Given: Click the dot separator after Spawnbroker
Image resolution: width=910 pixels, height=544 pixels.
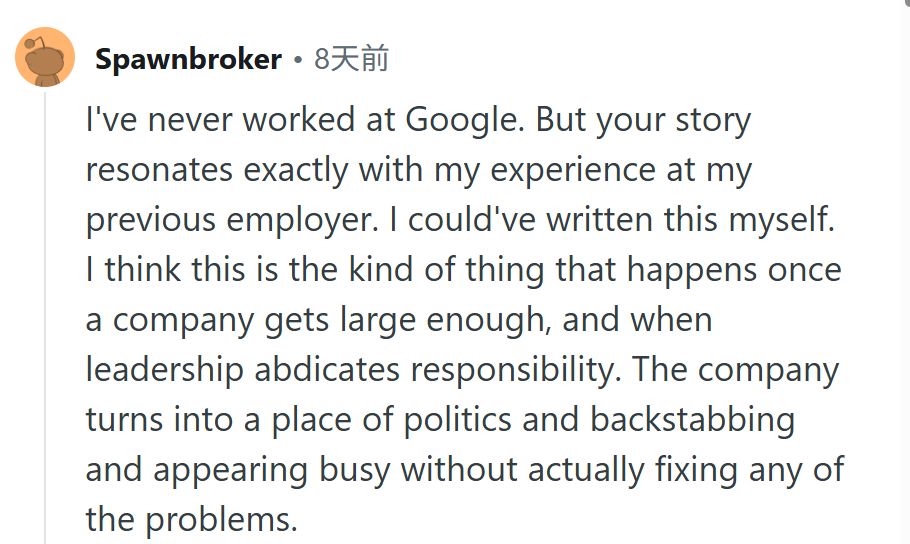Looking at the screenshot, I should coord(298,60).
